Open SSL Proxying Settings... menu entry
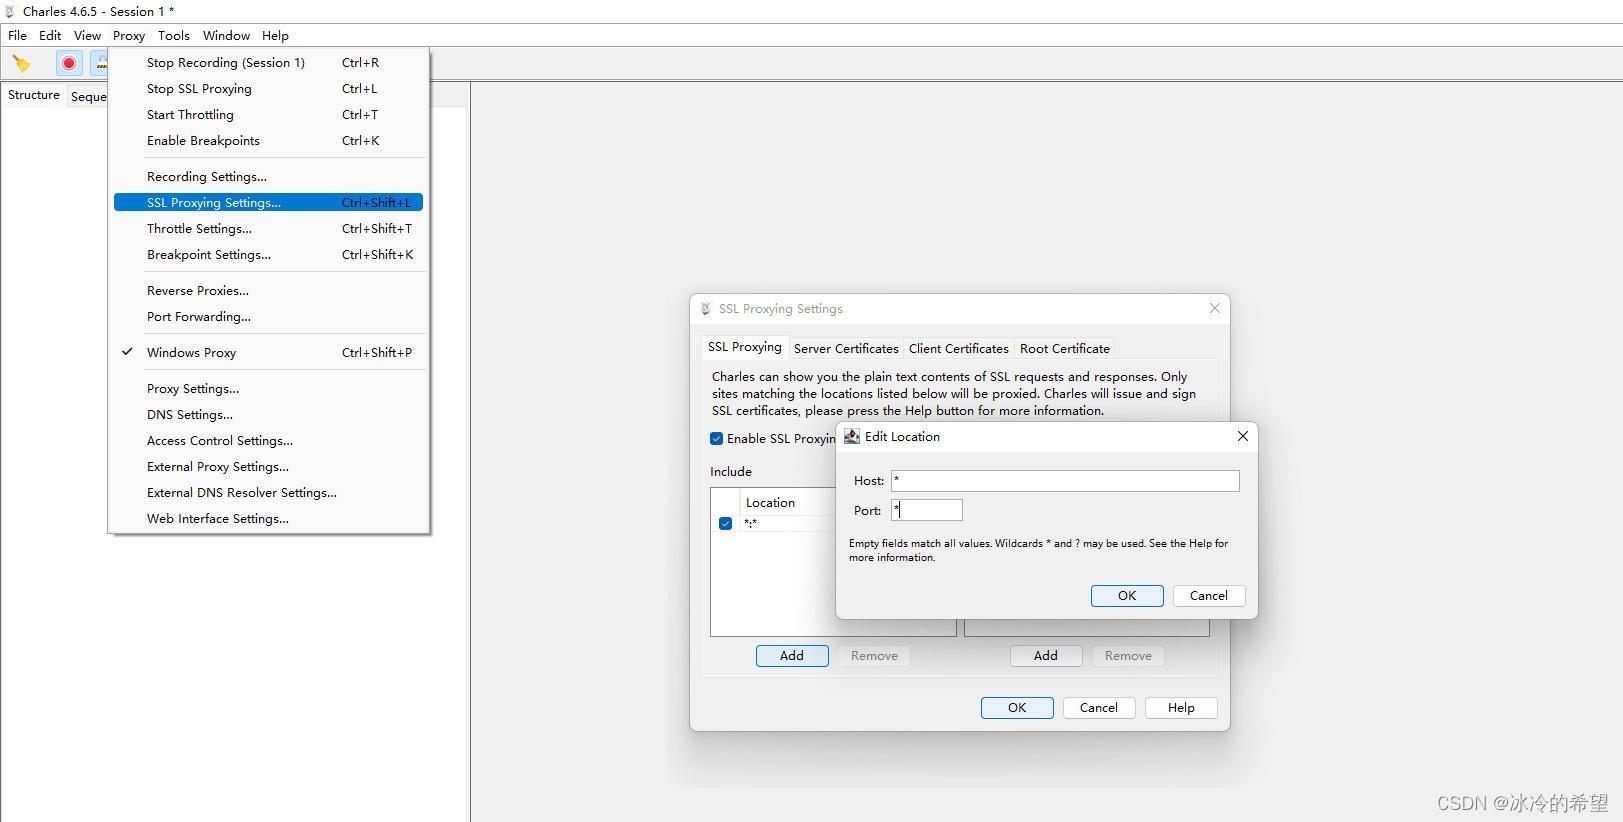1623x822 pixels. tap(269, 202)
